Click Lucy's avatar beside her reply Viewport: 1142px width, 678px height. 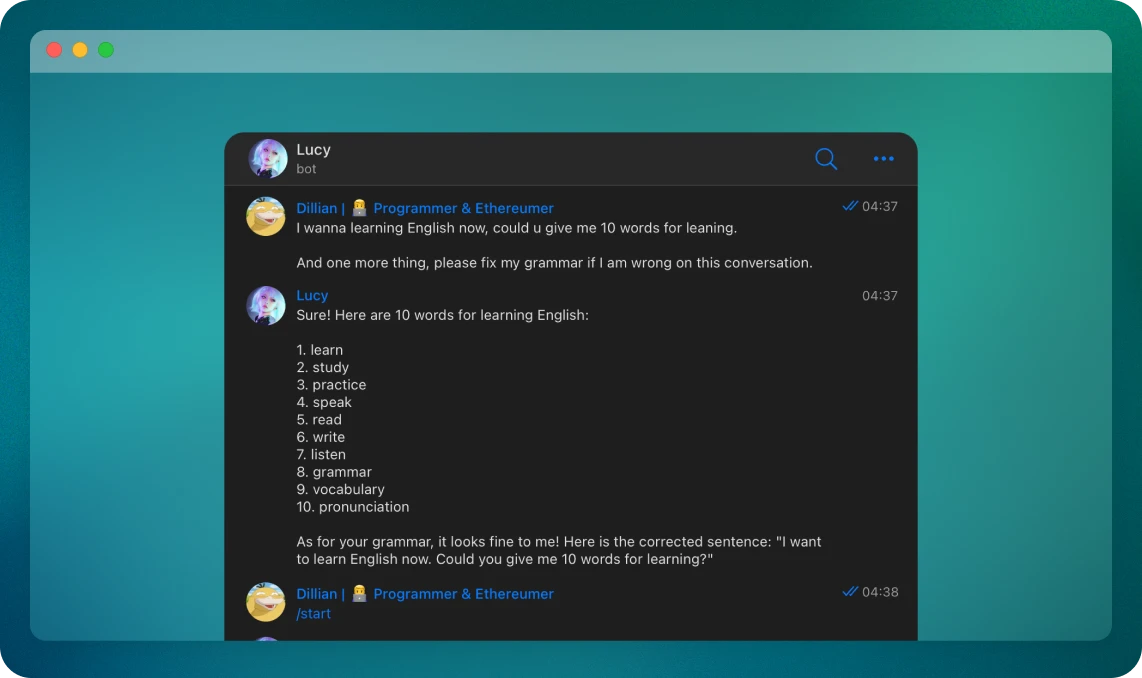pos(266,305)
